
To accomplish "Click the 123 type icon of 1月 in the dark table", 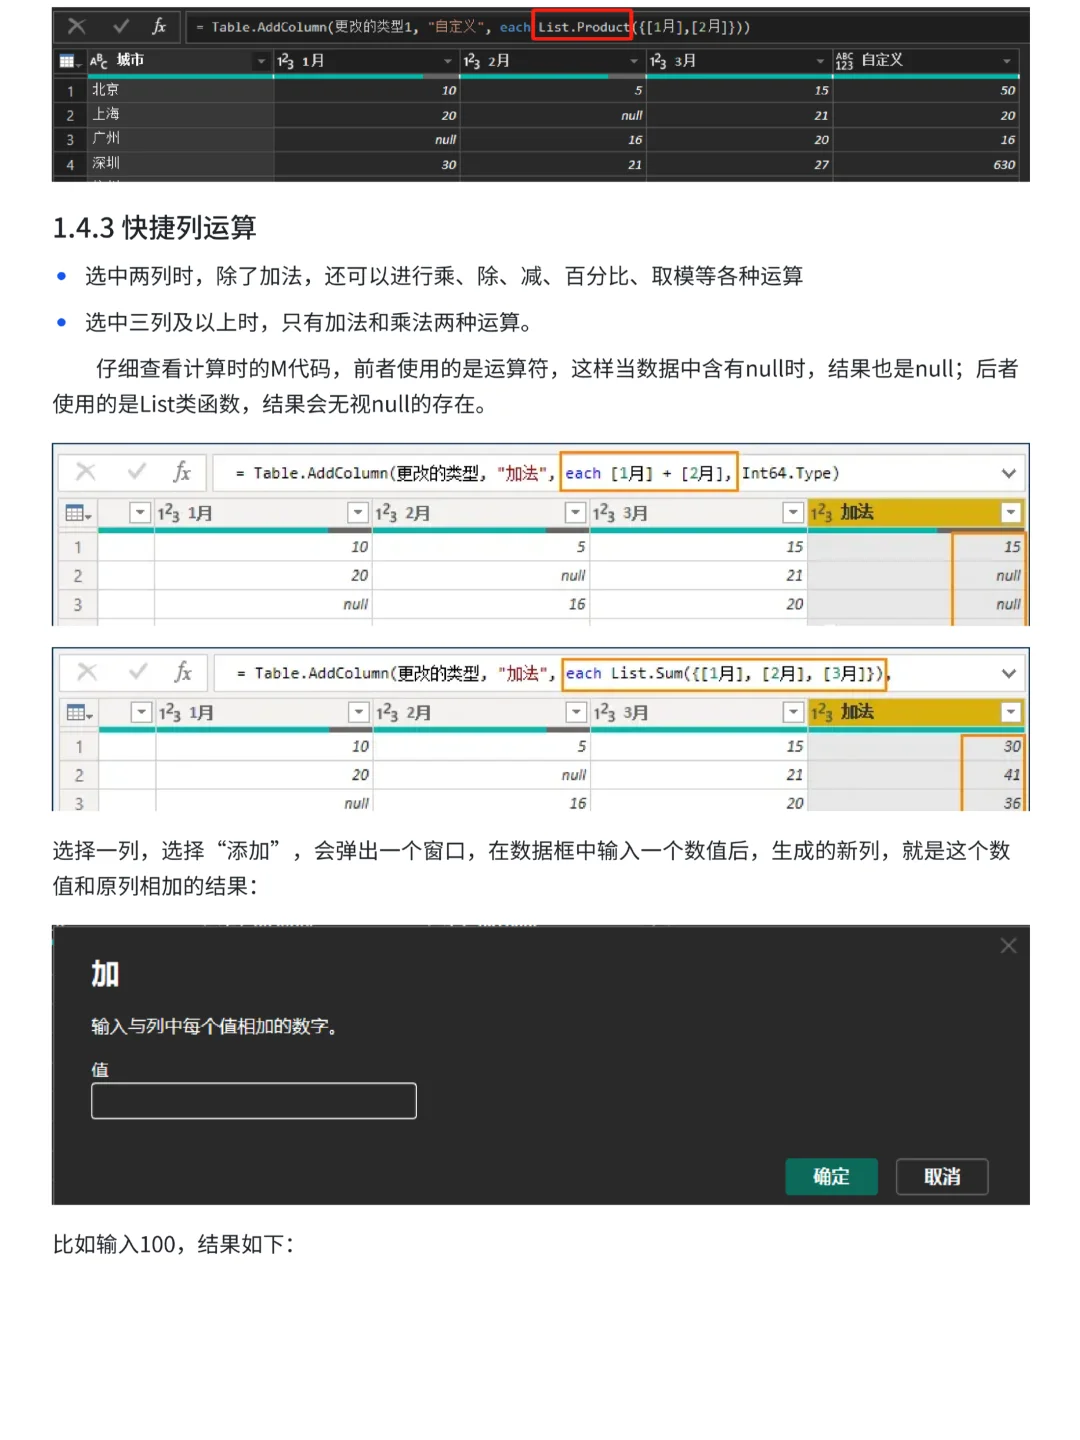I will [x=286, y=61].
